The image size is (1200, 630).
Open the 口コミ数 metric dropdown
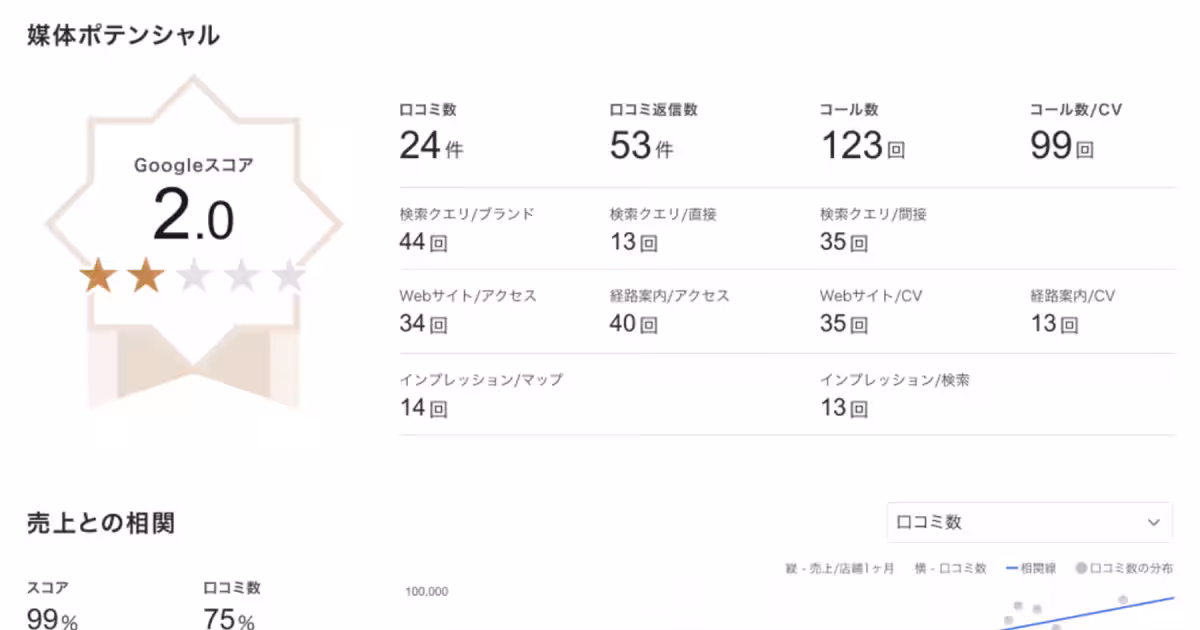coord(1028,521)
